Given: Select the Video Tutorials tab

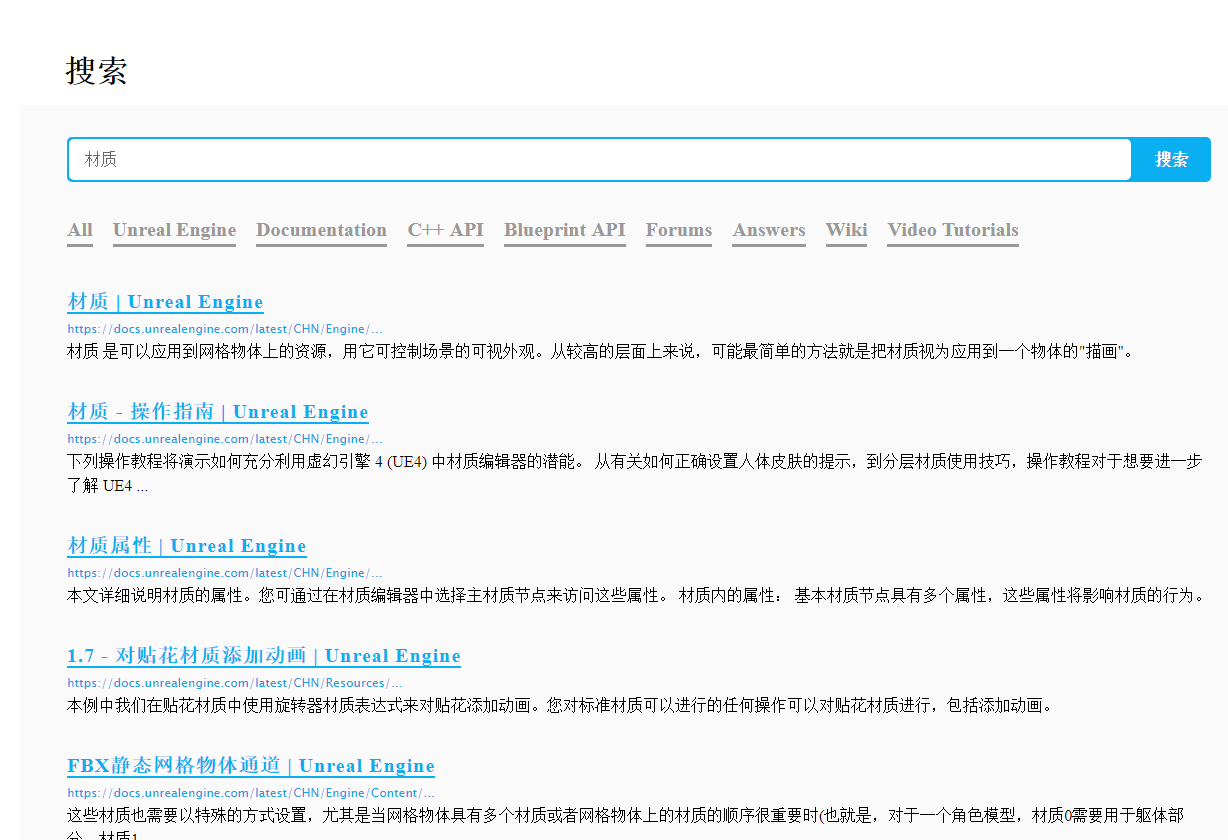Looking at the screenshot, I should (953, 231).
